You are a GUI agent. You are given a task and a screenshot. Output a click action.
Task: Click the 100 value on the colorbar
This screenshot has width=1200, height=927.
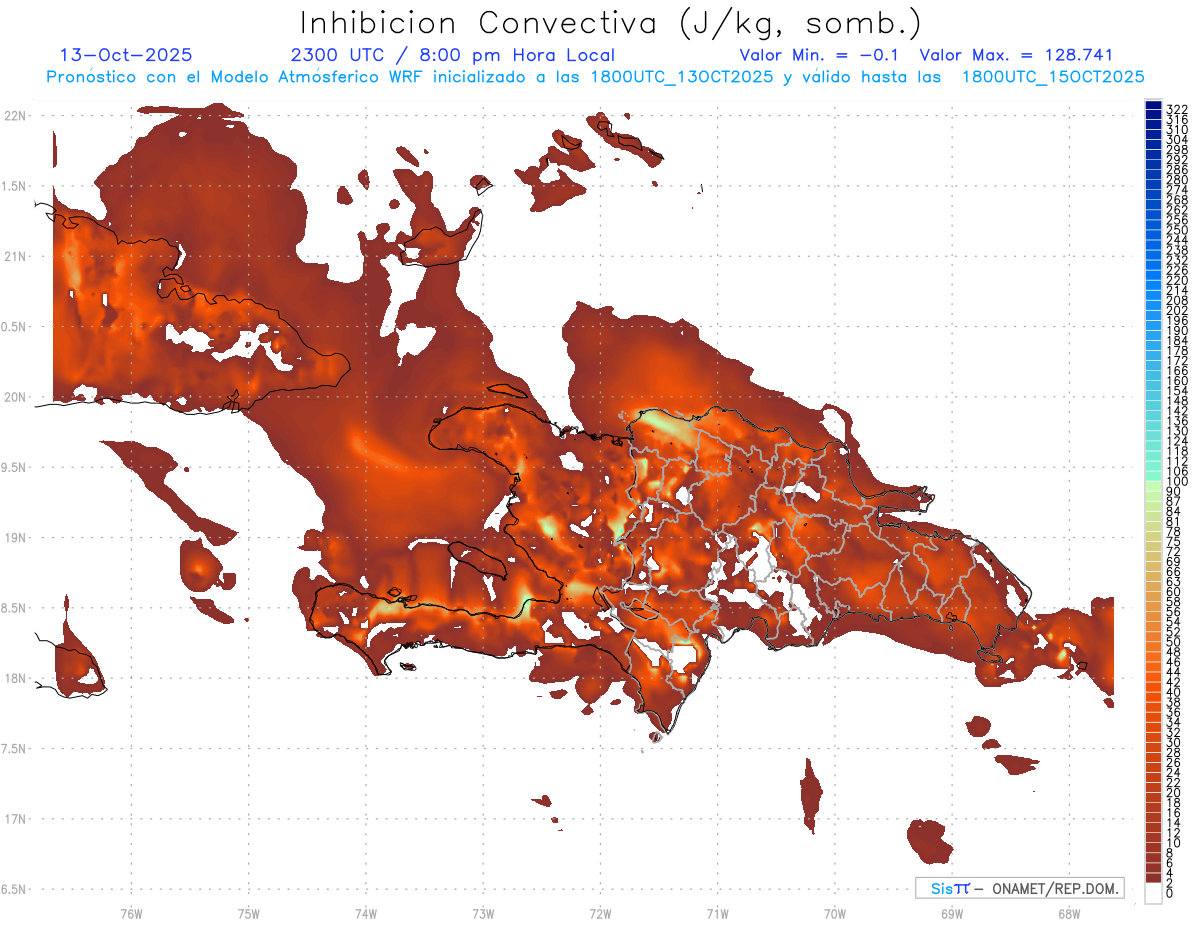[1176, 483]
